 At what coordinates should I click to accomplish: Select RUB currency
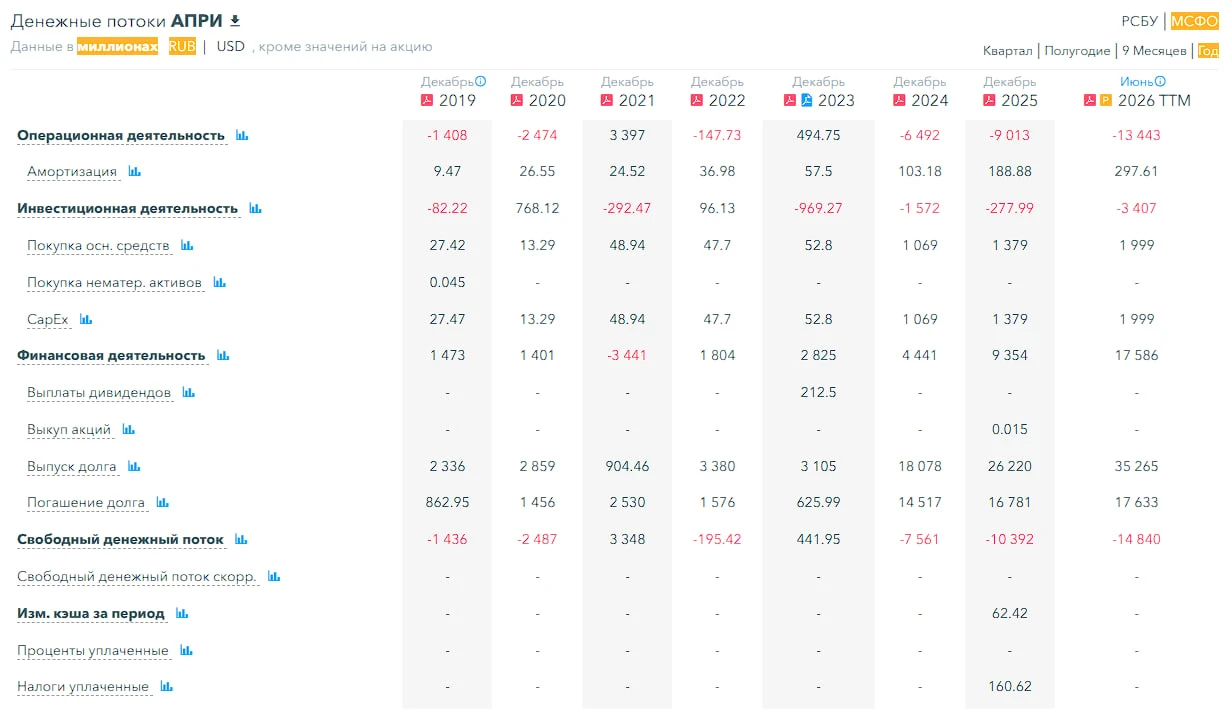[x=182, y=46]
